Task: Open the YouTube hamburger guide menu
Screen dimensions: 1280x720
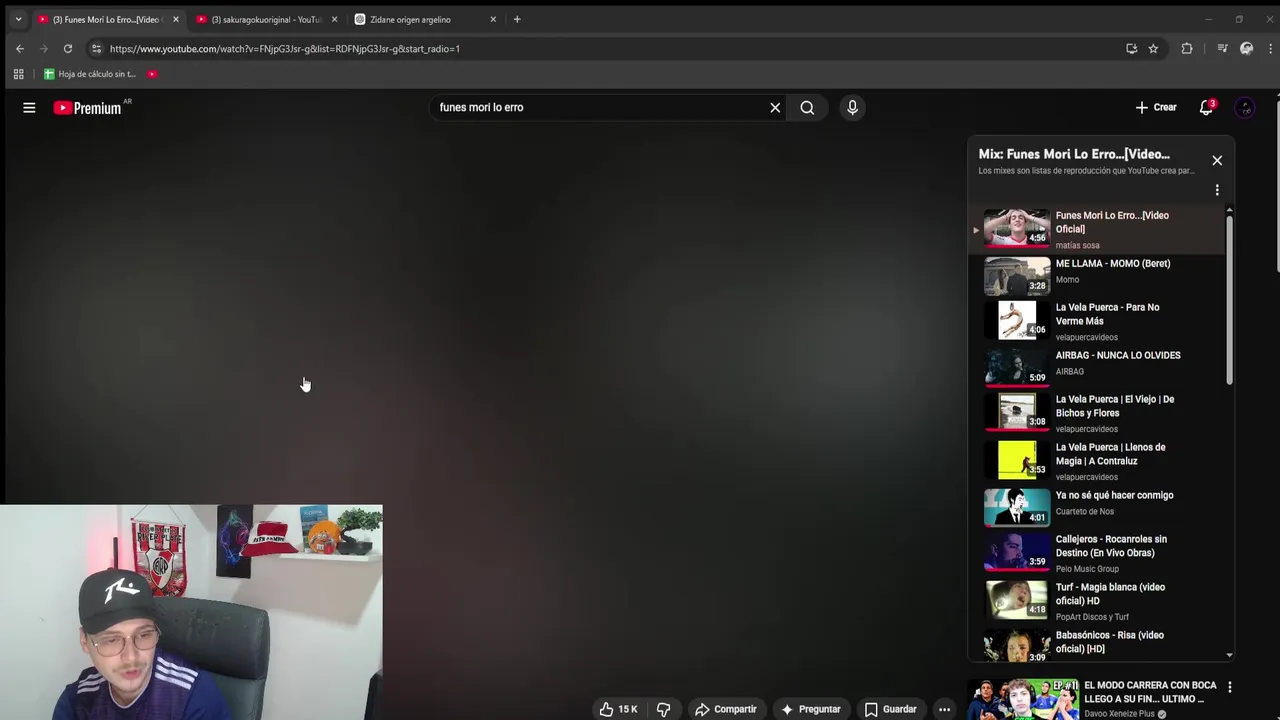Action: click(x=29, y=107)
